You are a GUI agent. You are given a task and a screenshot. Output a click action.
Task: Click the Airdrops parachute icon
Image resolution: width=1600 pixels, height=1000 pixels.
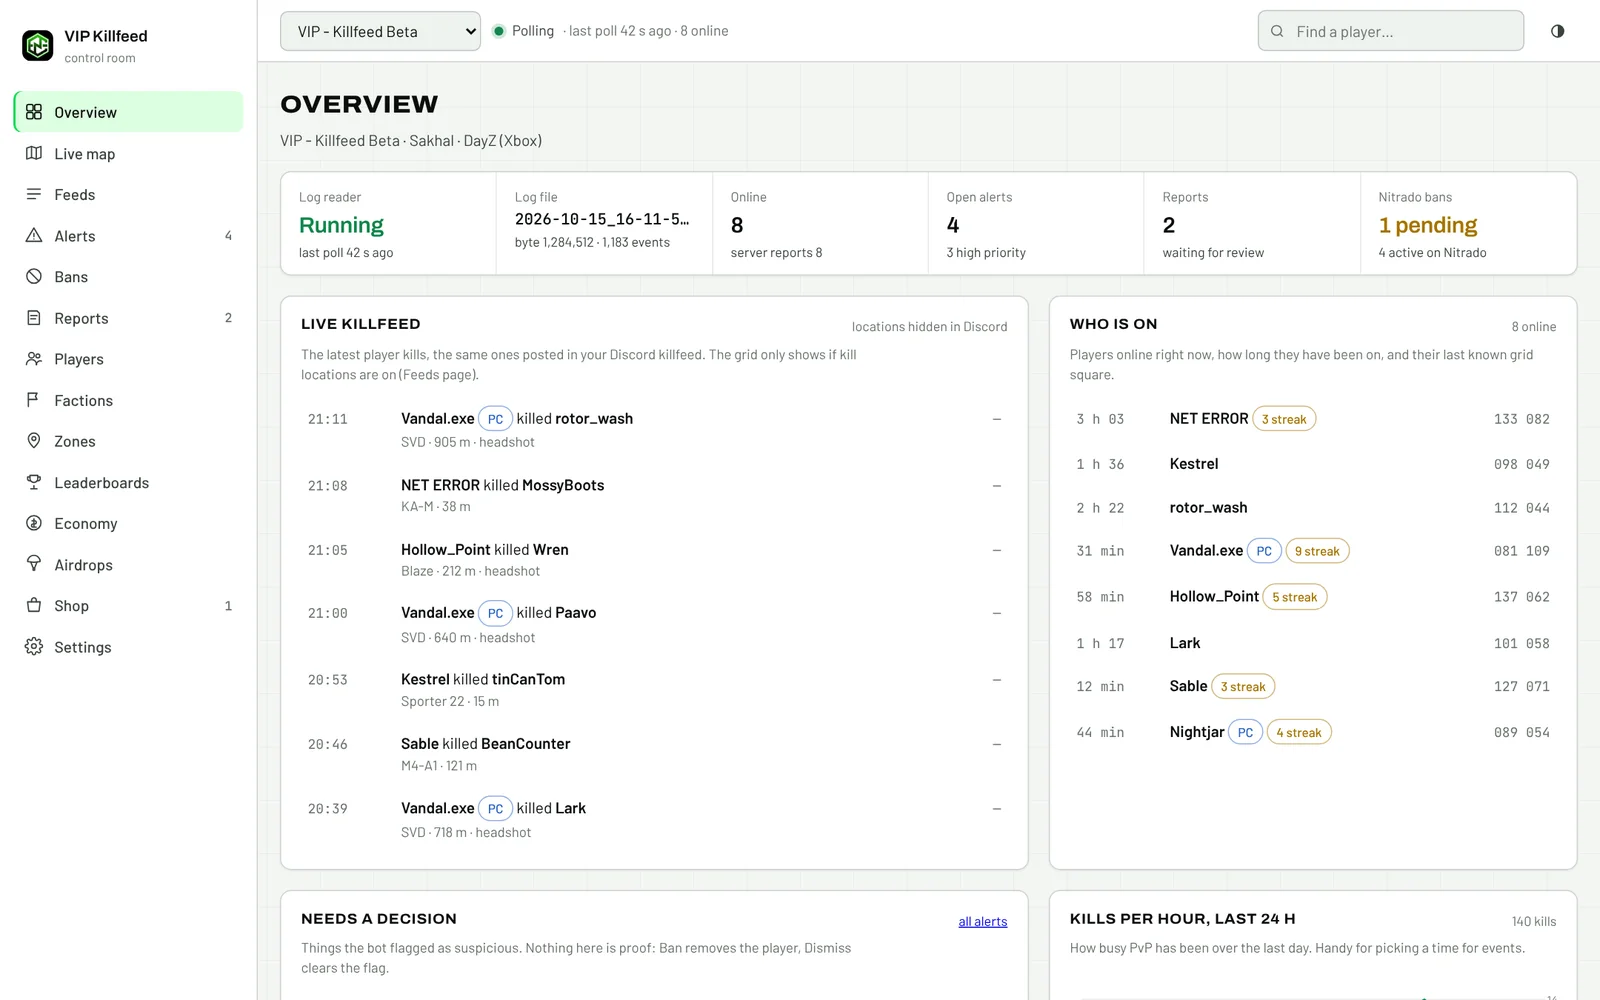pyautogui.click(x=34, y=564)
